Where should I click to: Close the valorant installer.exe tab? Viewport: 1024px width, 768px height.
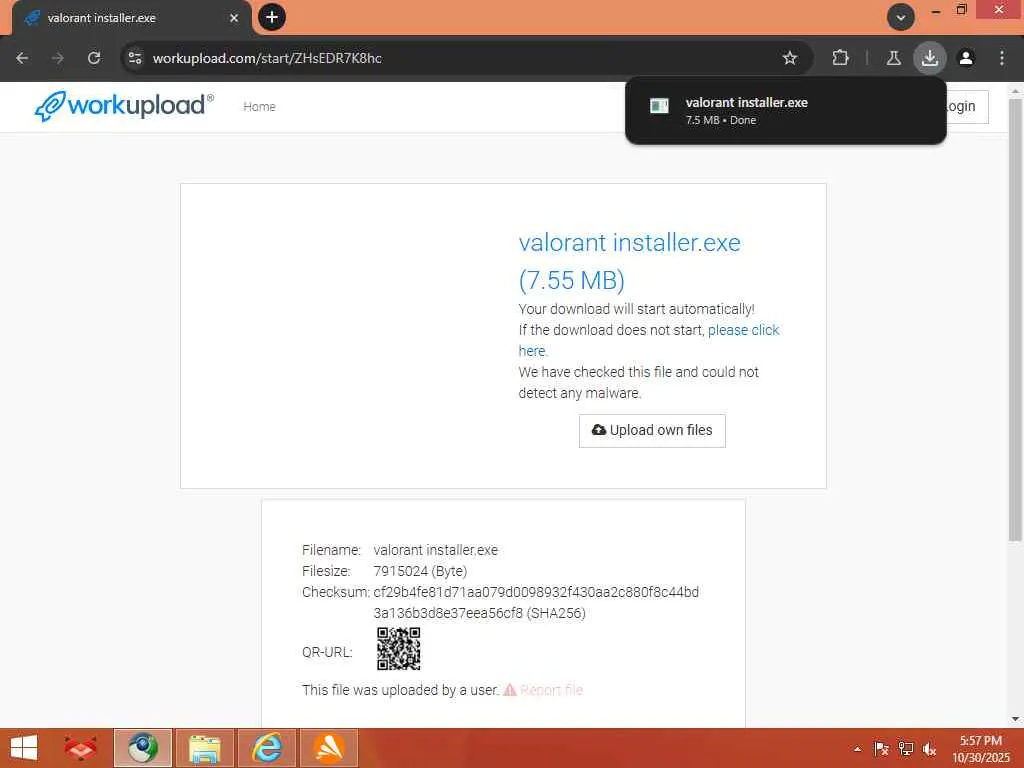tap(234, 18)
